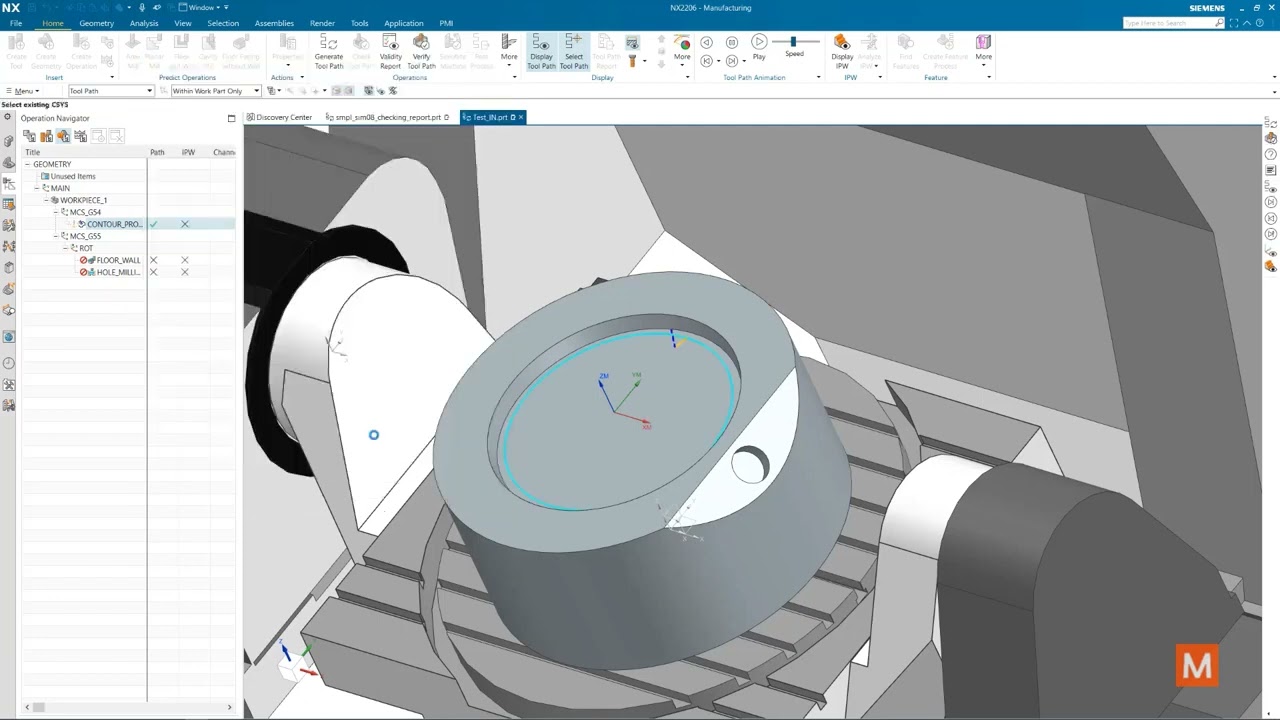Switch to Discovery Center document tab
The width and height of the screenshot is (1280, 720).
[279, 117]
